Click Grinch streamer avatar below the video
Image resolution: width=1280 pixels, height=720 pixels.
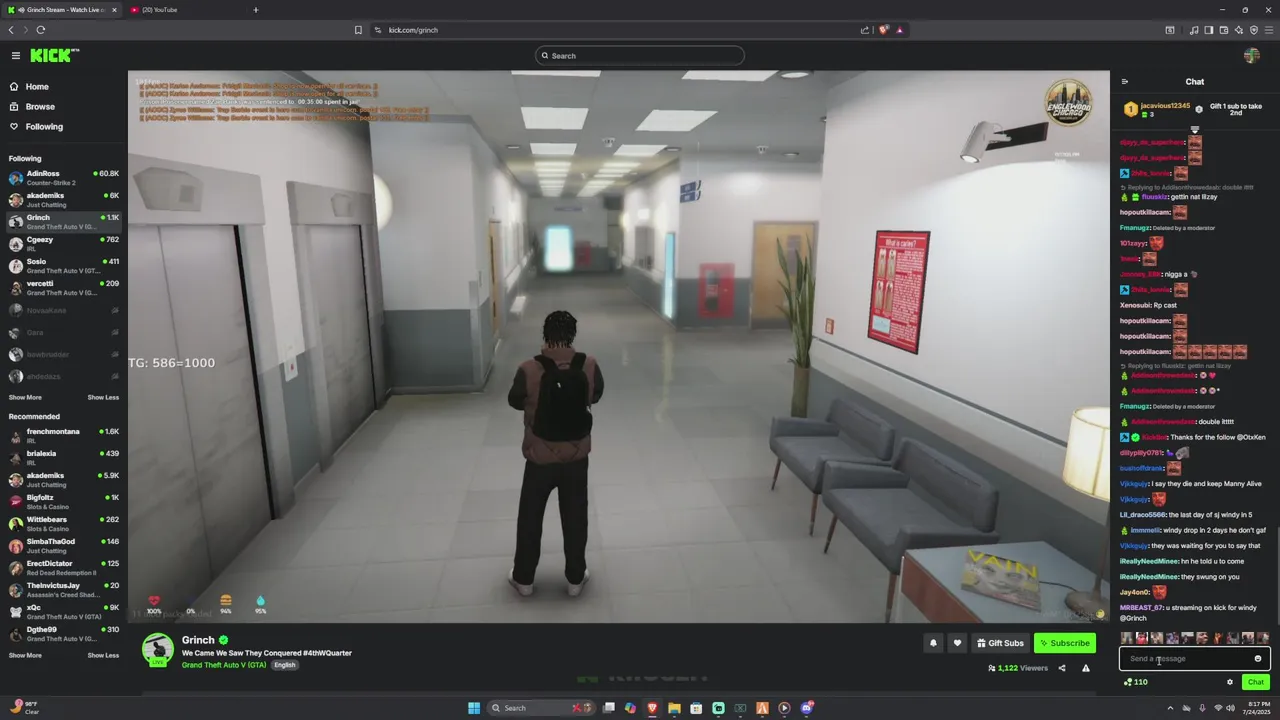point(157,649)
